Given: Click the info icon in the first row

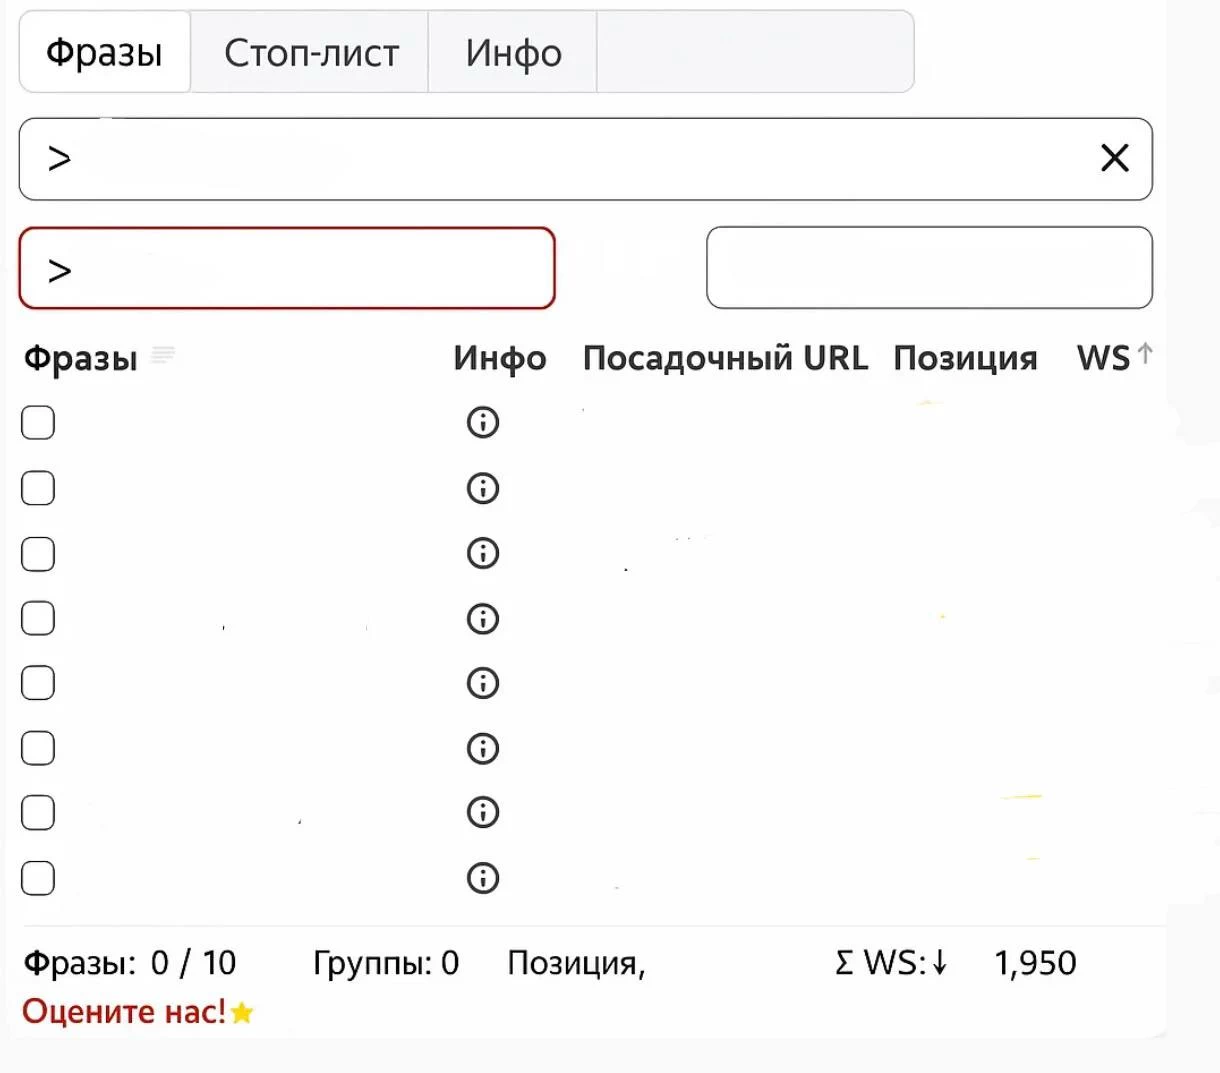Looking at the screenshot, I should point(483,423).
